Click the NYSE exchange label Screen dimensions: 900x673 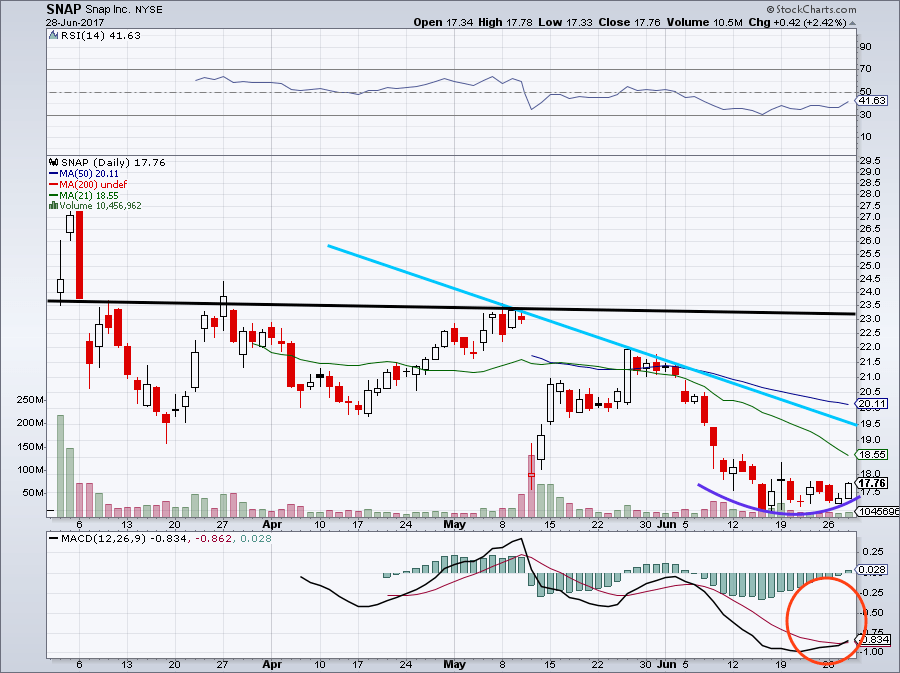[x=149, y=10]
